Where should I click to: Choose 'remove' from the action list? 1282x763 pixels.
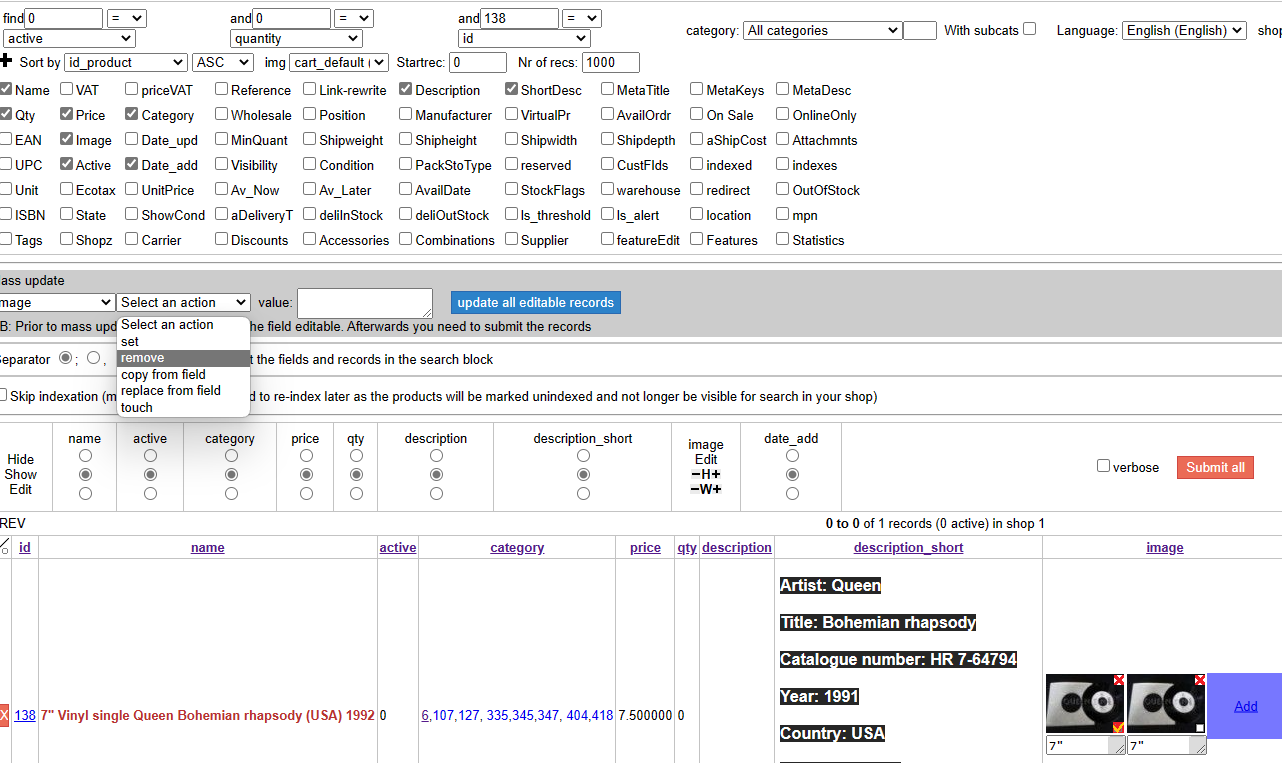183,358
